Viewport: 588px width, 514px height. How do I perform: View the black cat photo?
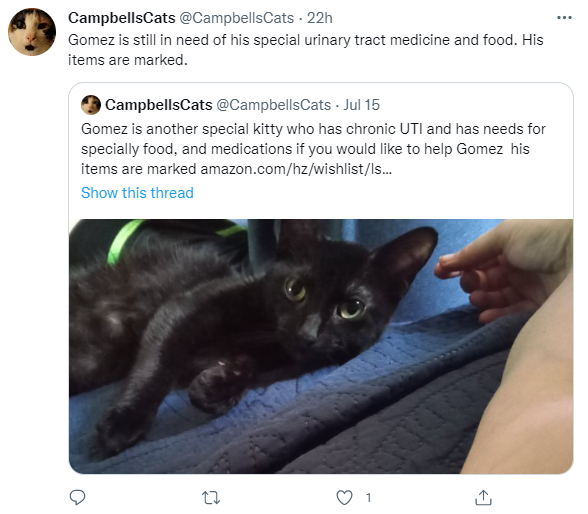click(321, 346)
